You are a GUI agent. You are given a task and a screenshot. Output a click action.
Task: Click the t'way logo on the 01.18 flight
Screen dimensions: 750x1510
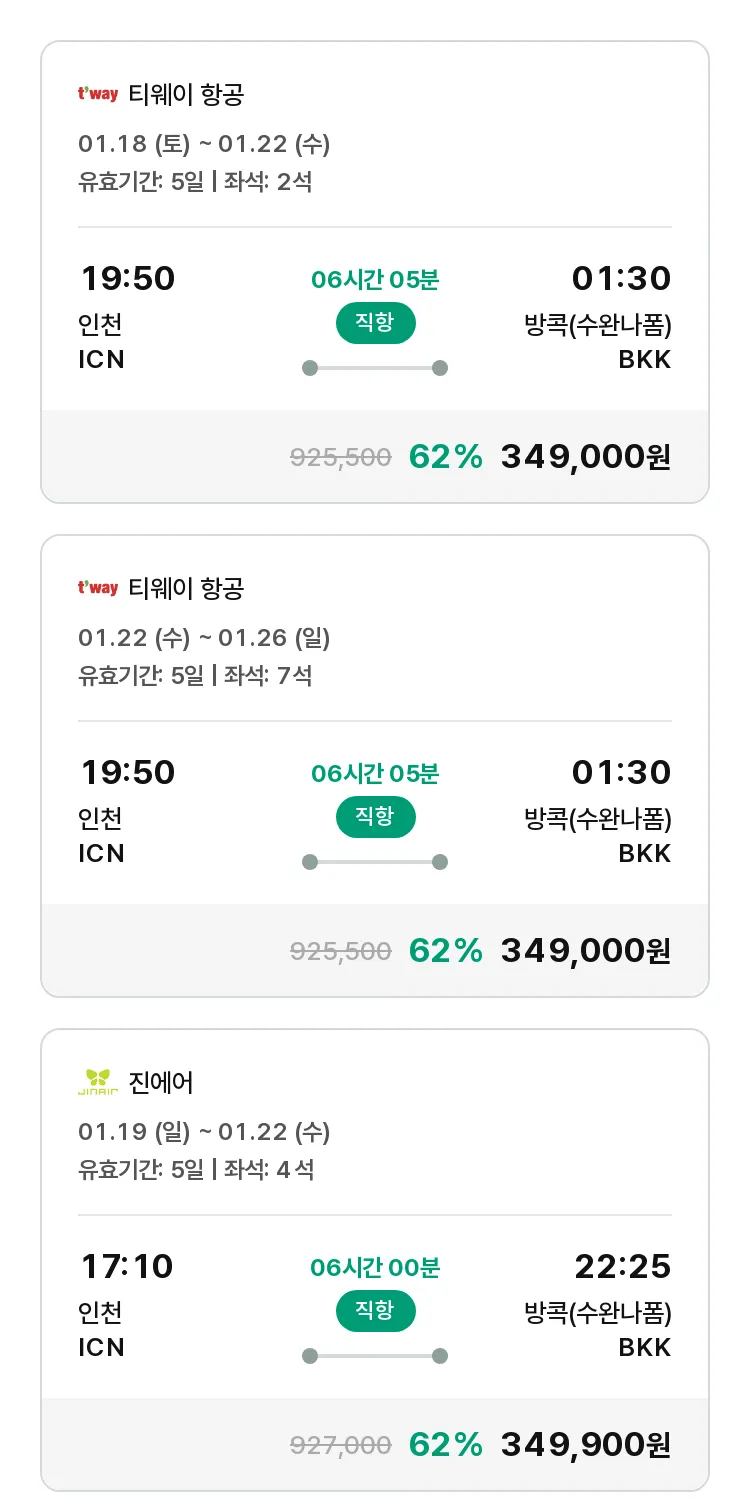[98, 95]
